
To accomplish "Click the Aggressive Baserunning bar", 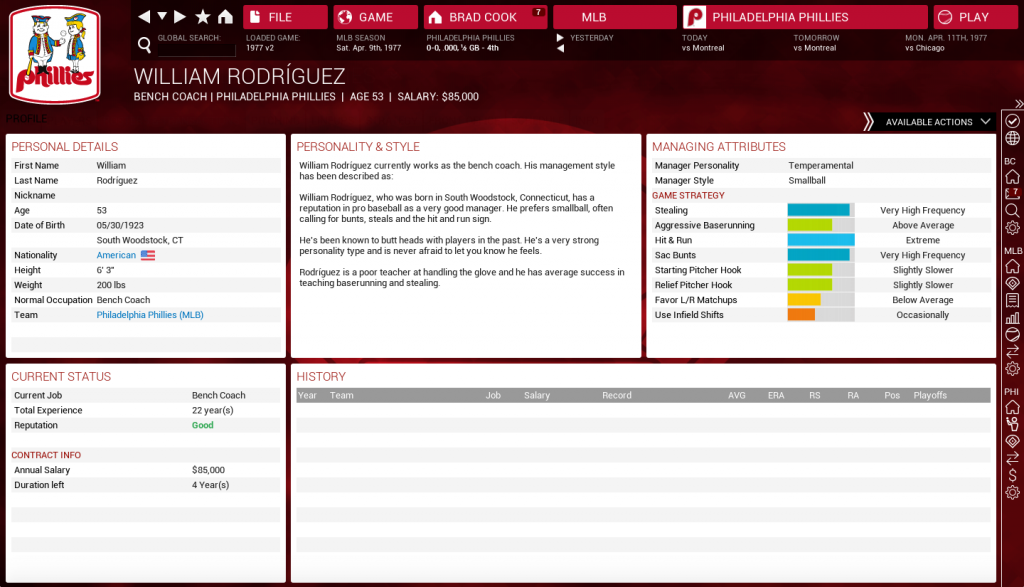I will [x=821, y=225].
